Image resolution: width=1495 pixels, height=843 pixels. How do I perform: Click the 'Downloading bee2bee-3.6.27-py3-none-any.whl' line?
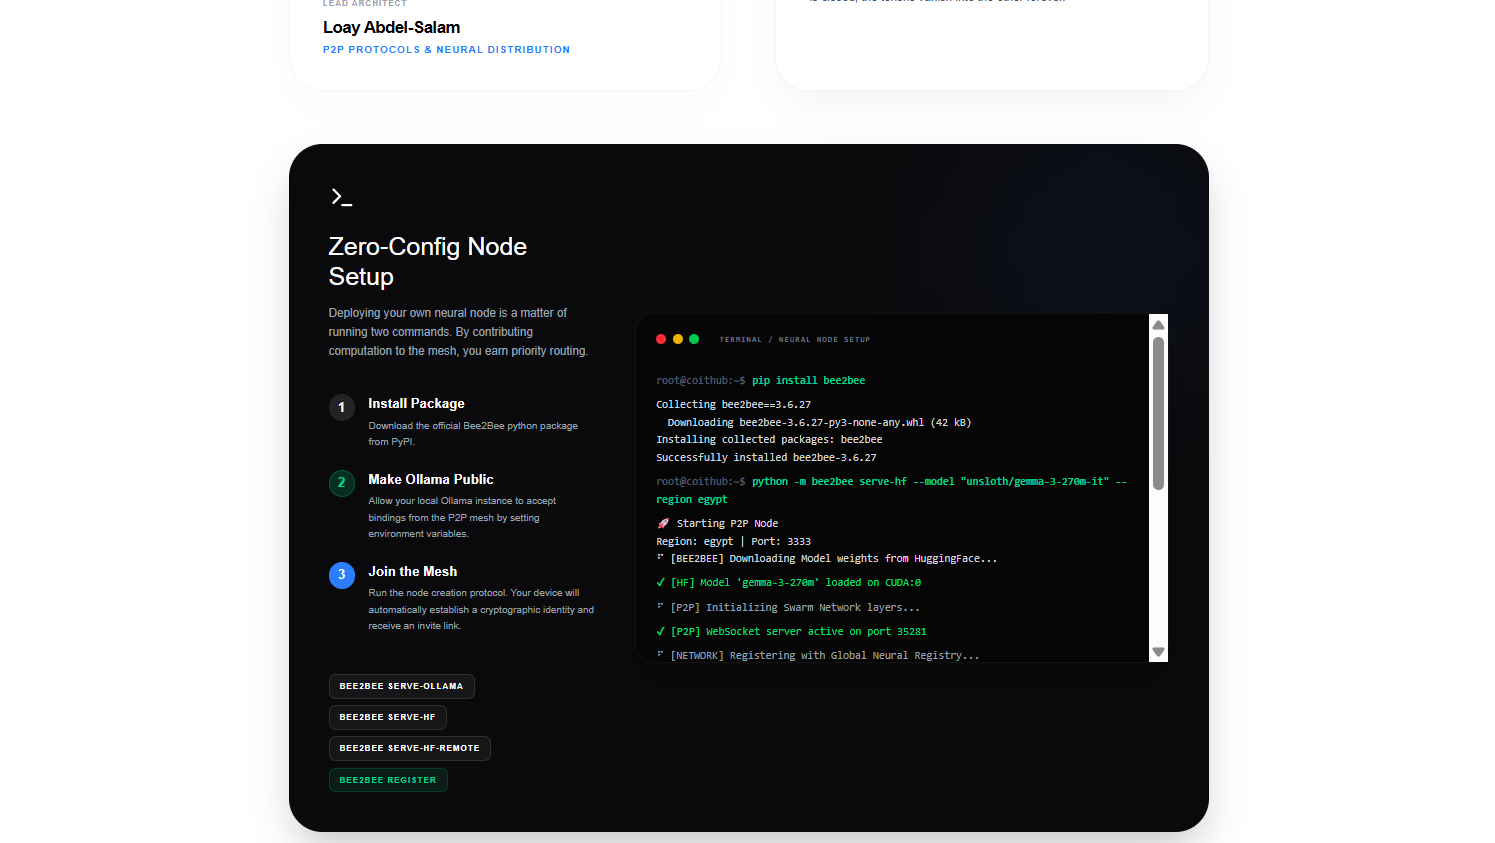pyautogui.click(x=819, y=423)
